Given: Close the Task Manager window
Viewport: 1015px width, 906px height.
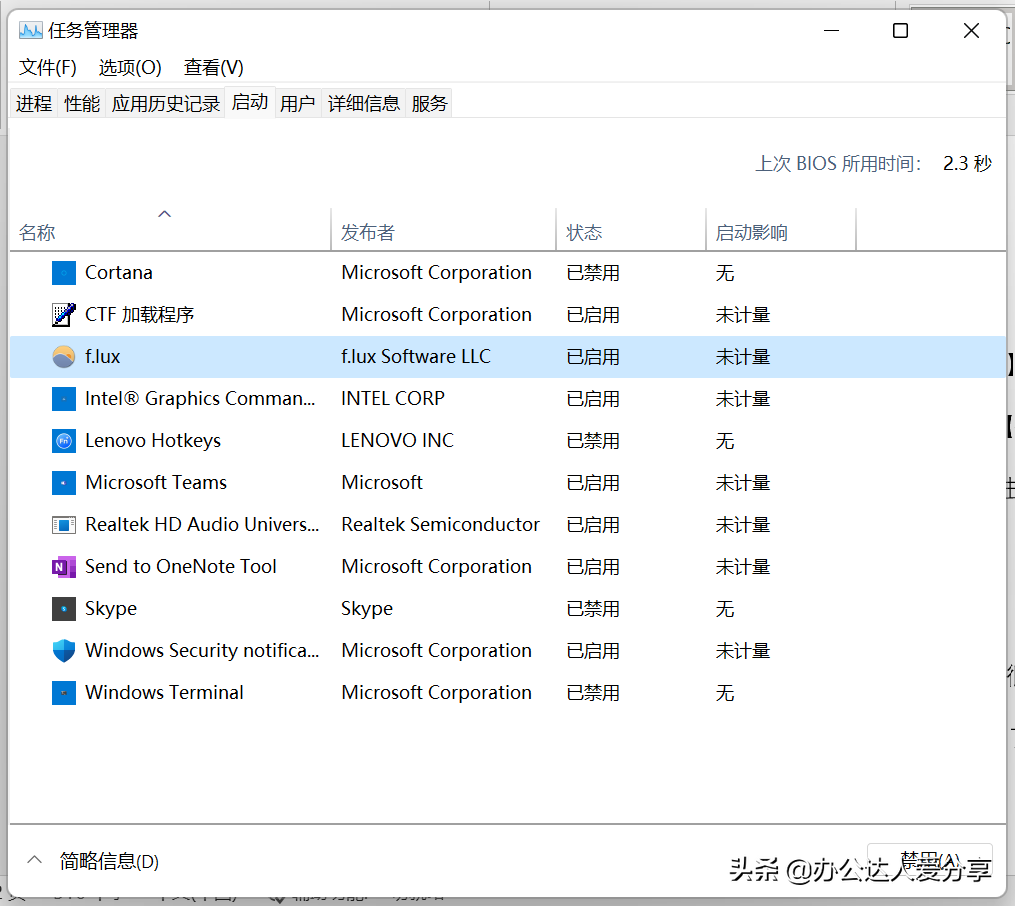Looking at the screenshot, I should coord(971,30).
